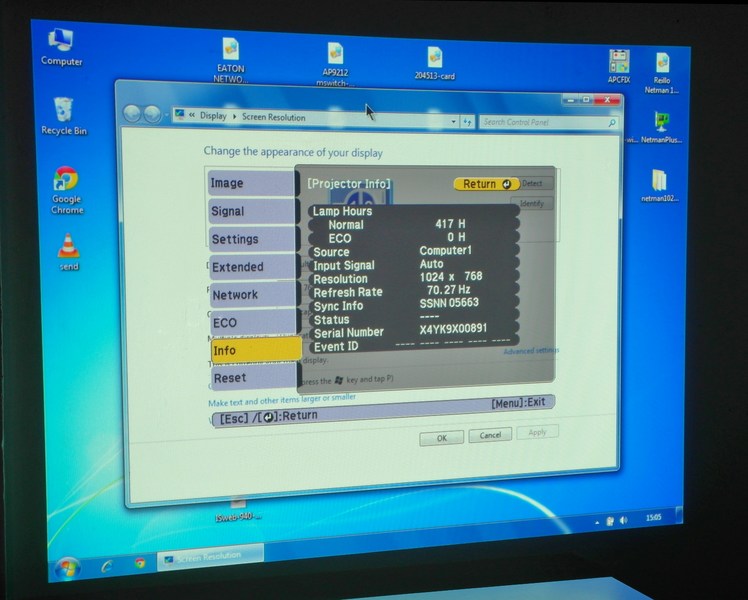Select the ISweb-940 desktop file
748x600 pixels.
coord(238,509)
